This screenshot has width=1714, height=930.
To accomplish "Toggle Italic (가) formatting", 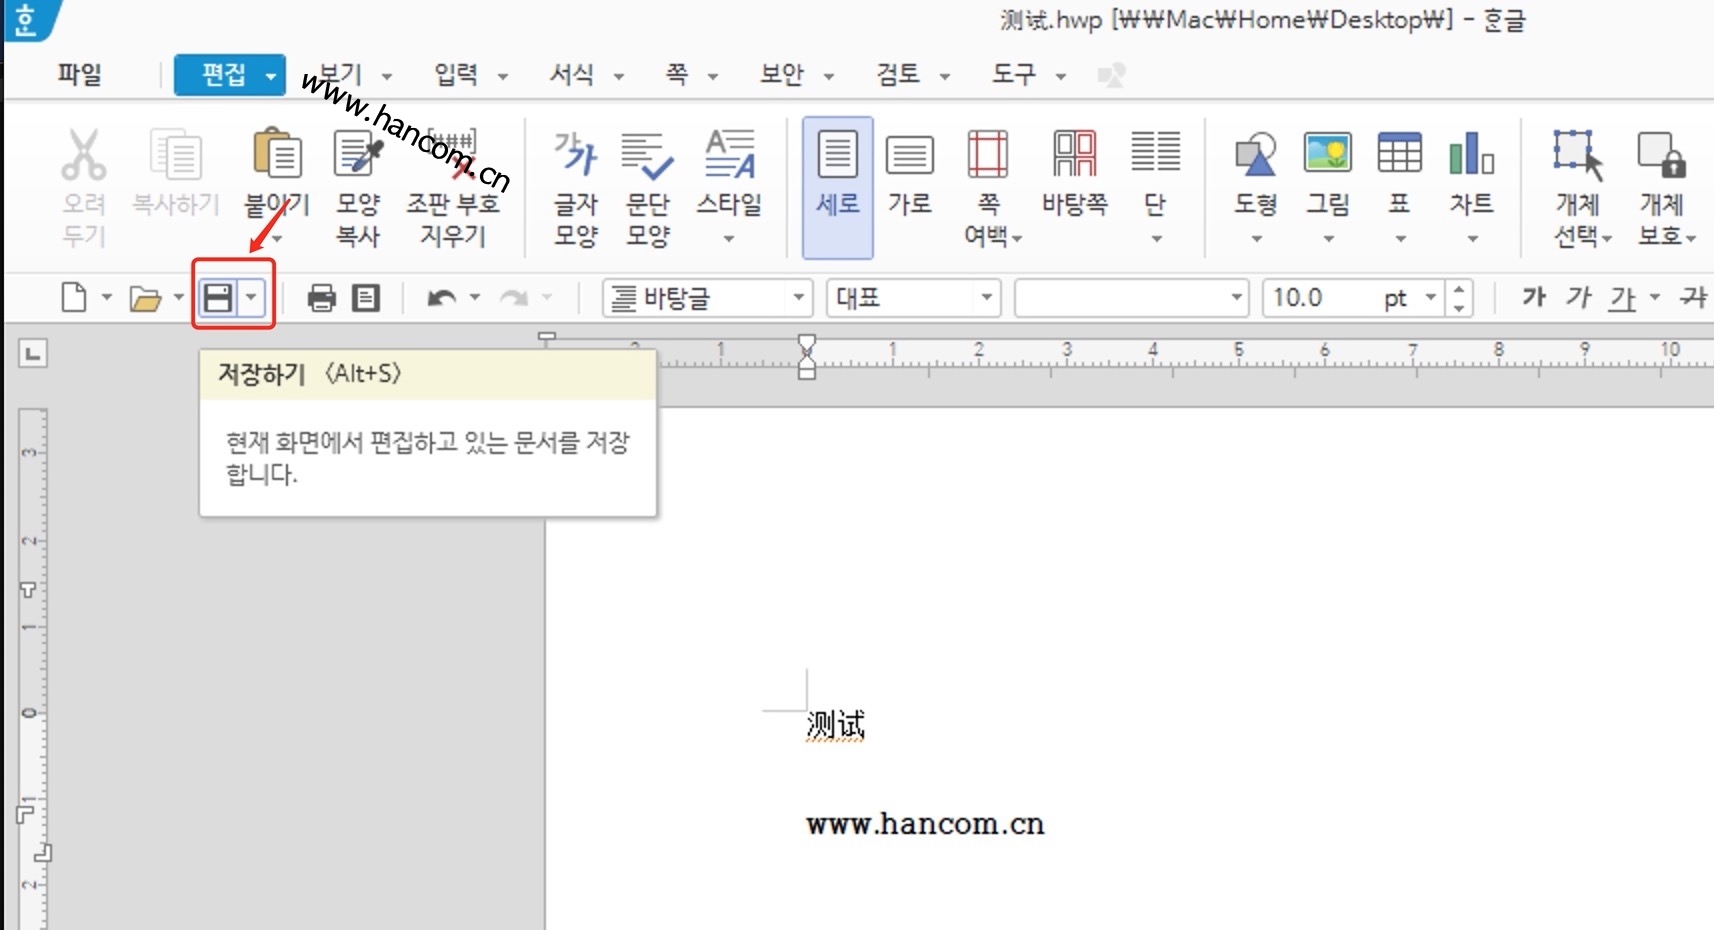I will 1578,297.
